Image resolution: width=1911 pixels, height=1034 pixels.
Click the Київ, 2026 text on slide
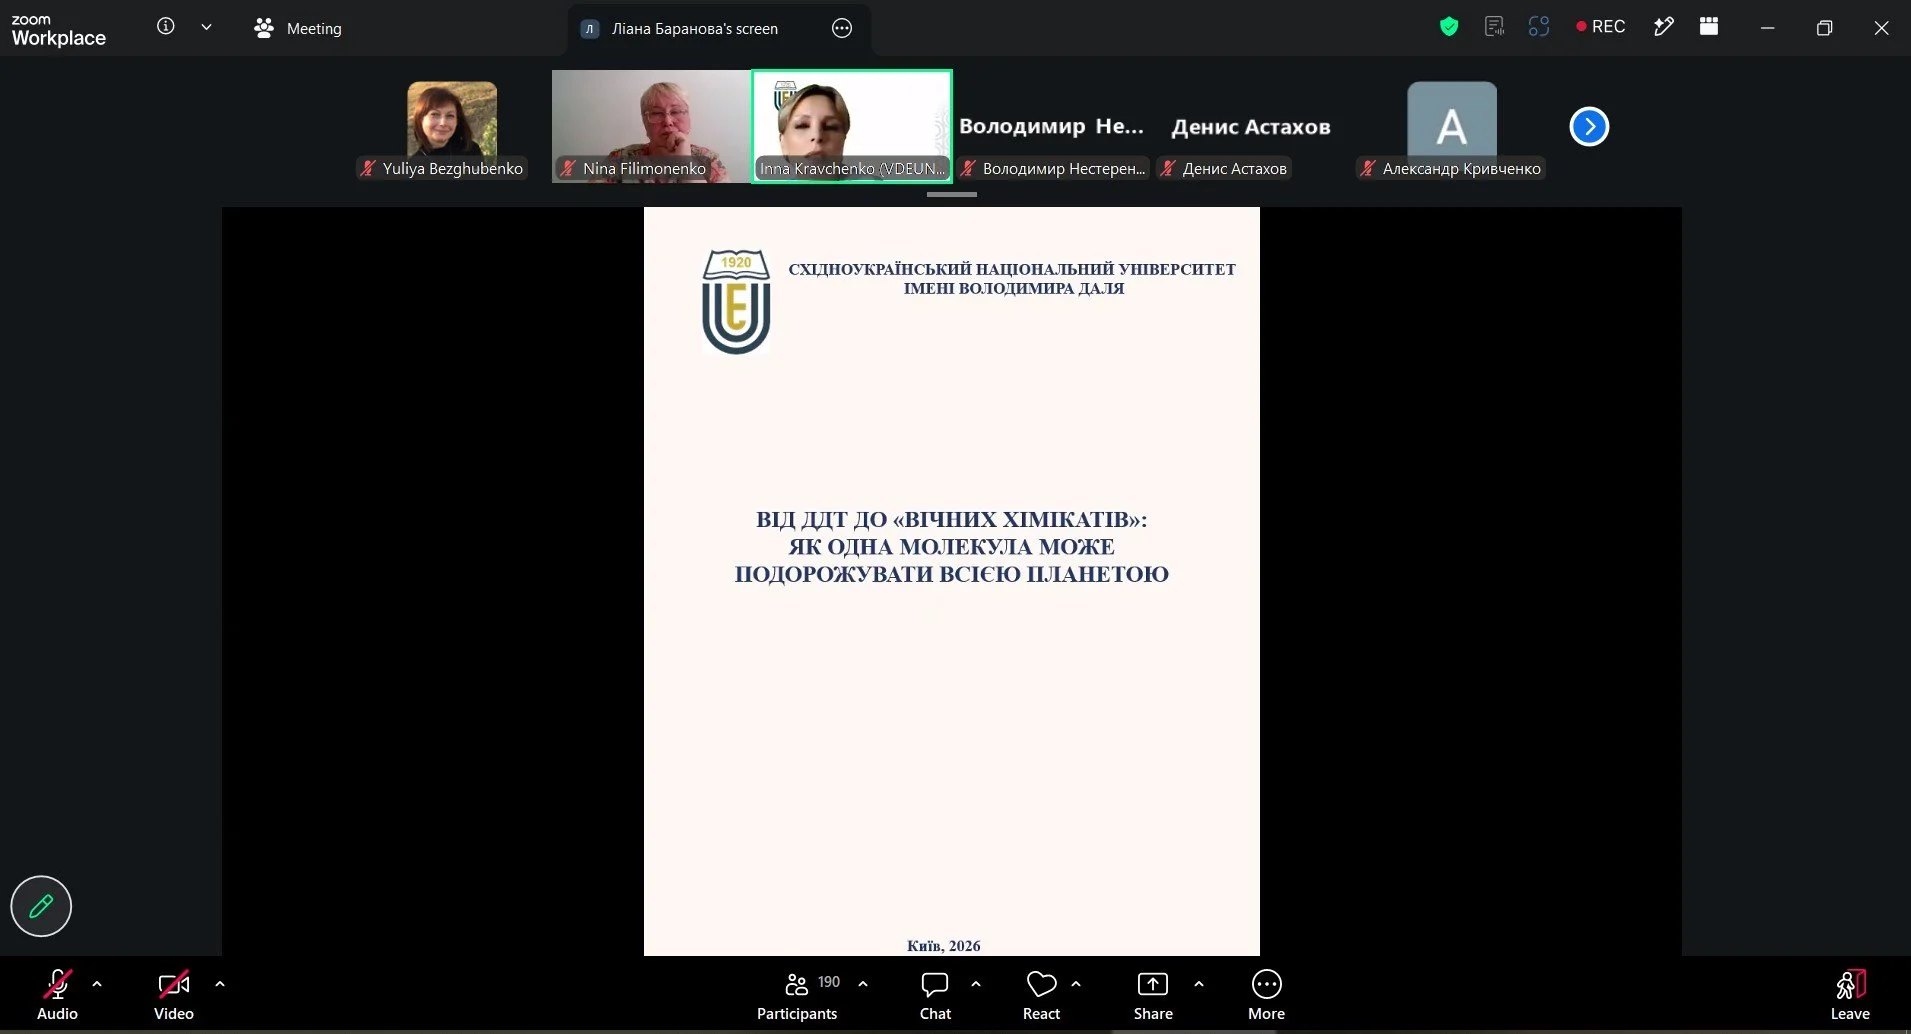943,945
